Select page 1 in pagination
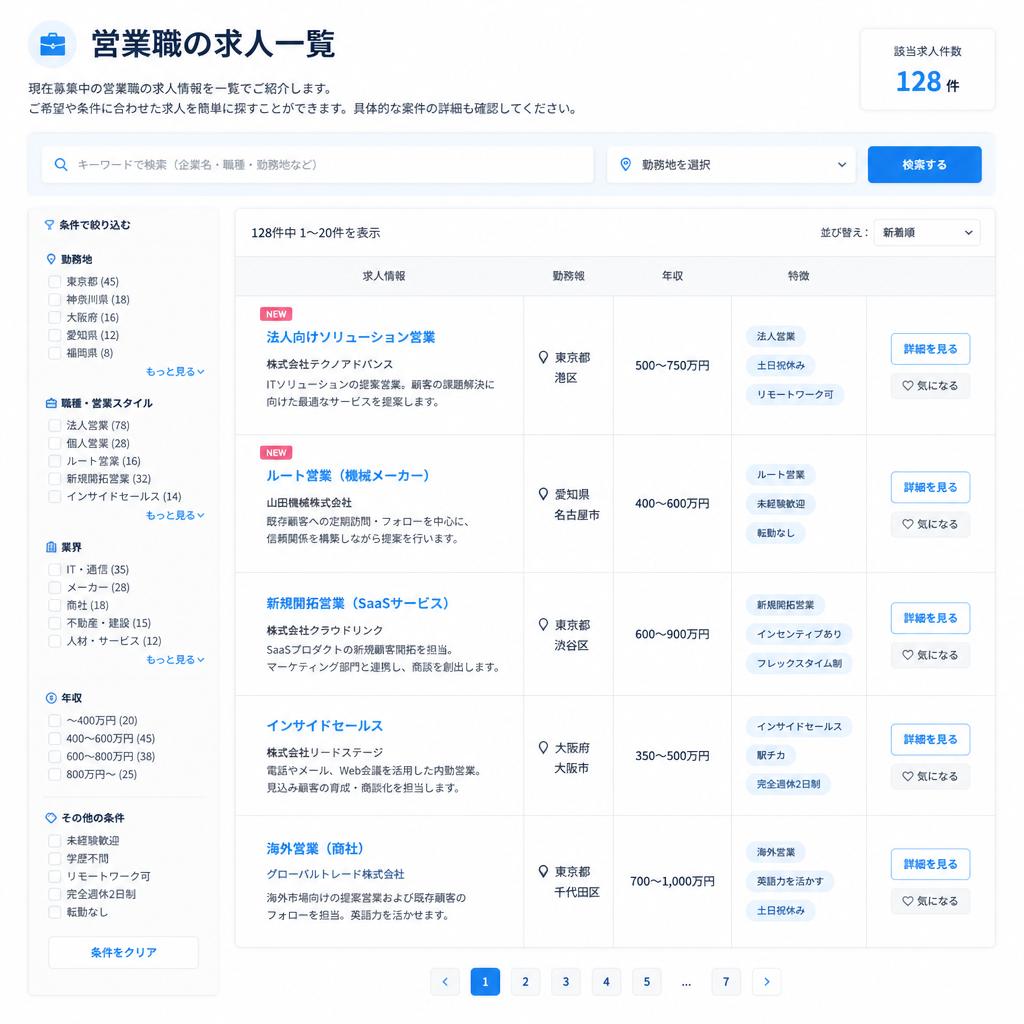 point(485,982)
